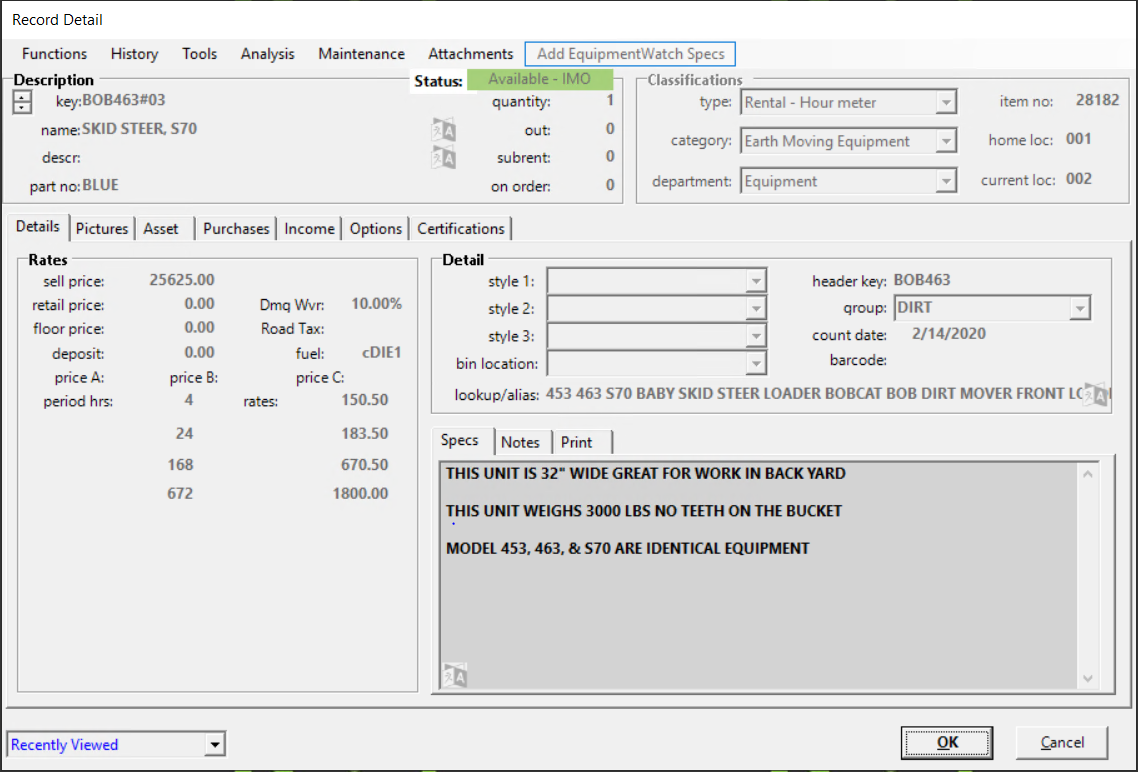This screenshot has width=1138, height=772.
Task: Open the Functions menu
Action: pyautogui.click(x=54, y=54)
